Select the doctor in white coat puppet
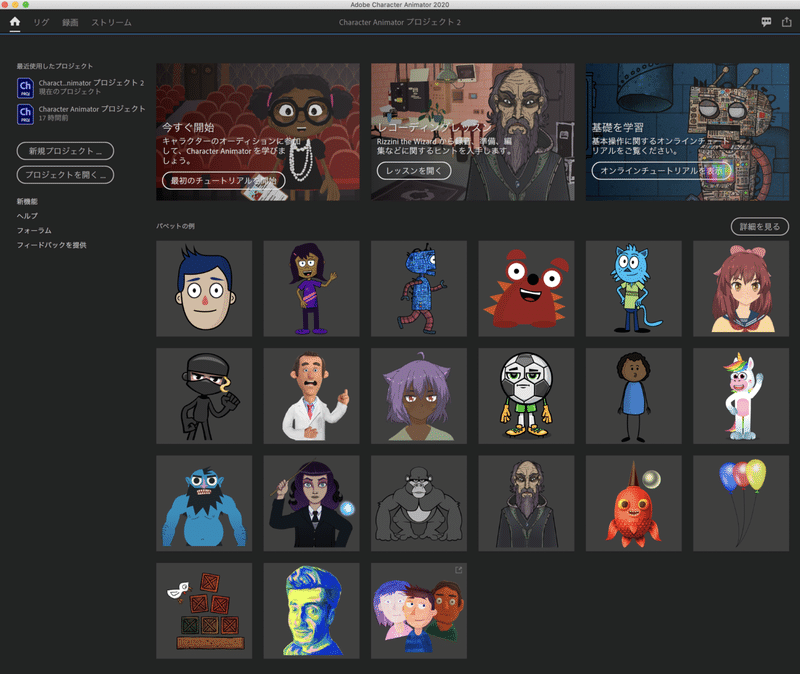Viewport: 800px width, 674px height. 311,396
